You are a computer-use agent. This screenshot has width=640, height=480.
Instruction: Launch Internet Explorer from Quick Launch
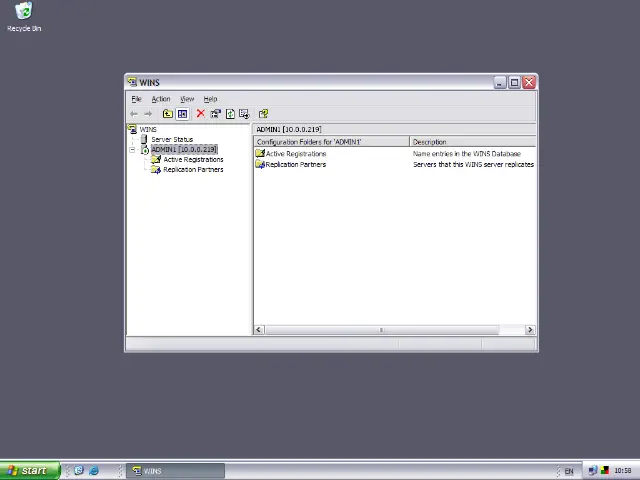[94, 471]
